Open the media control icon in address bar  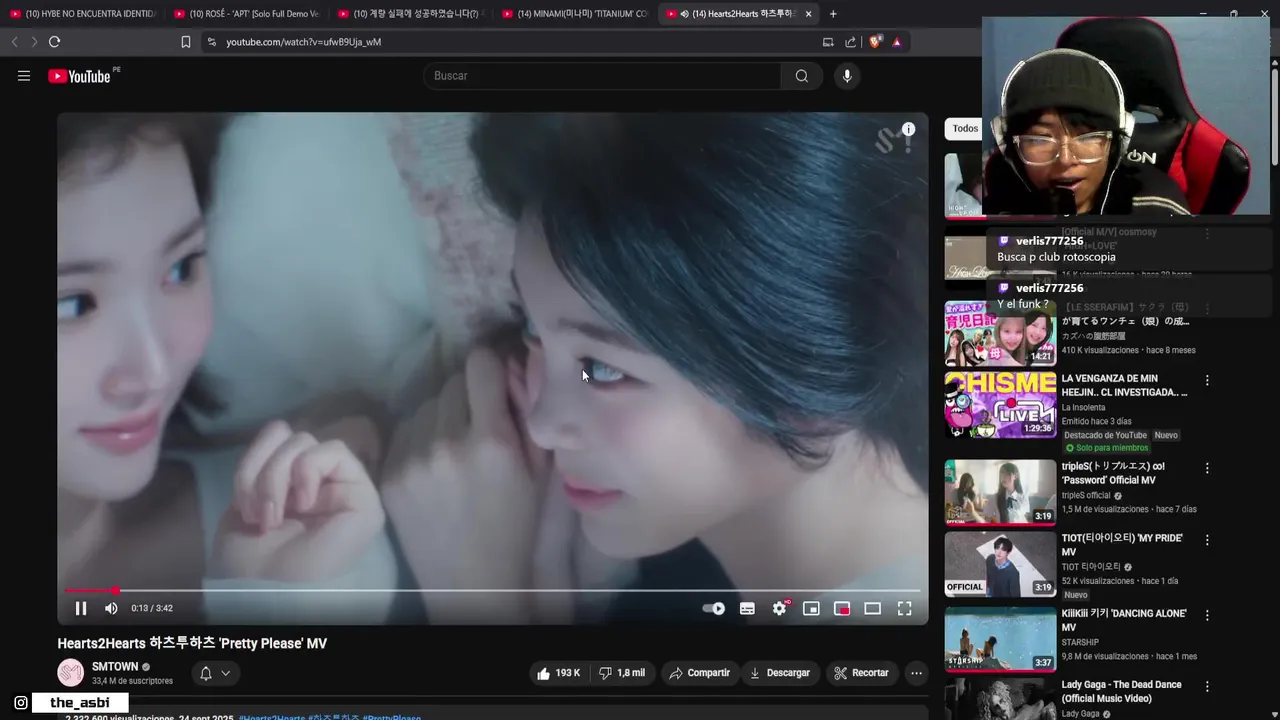(828, 42)
